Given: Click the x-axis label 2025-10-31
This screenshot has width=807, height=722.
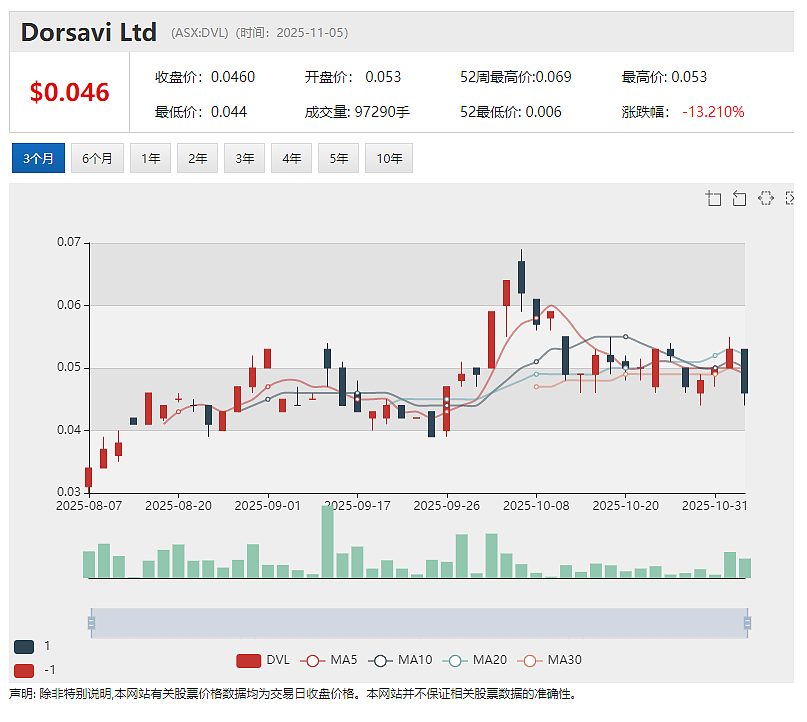Looking at the screenshot, I should coord(715,506).
